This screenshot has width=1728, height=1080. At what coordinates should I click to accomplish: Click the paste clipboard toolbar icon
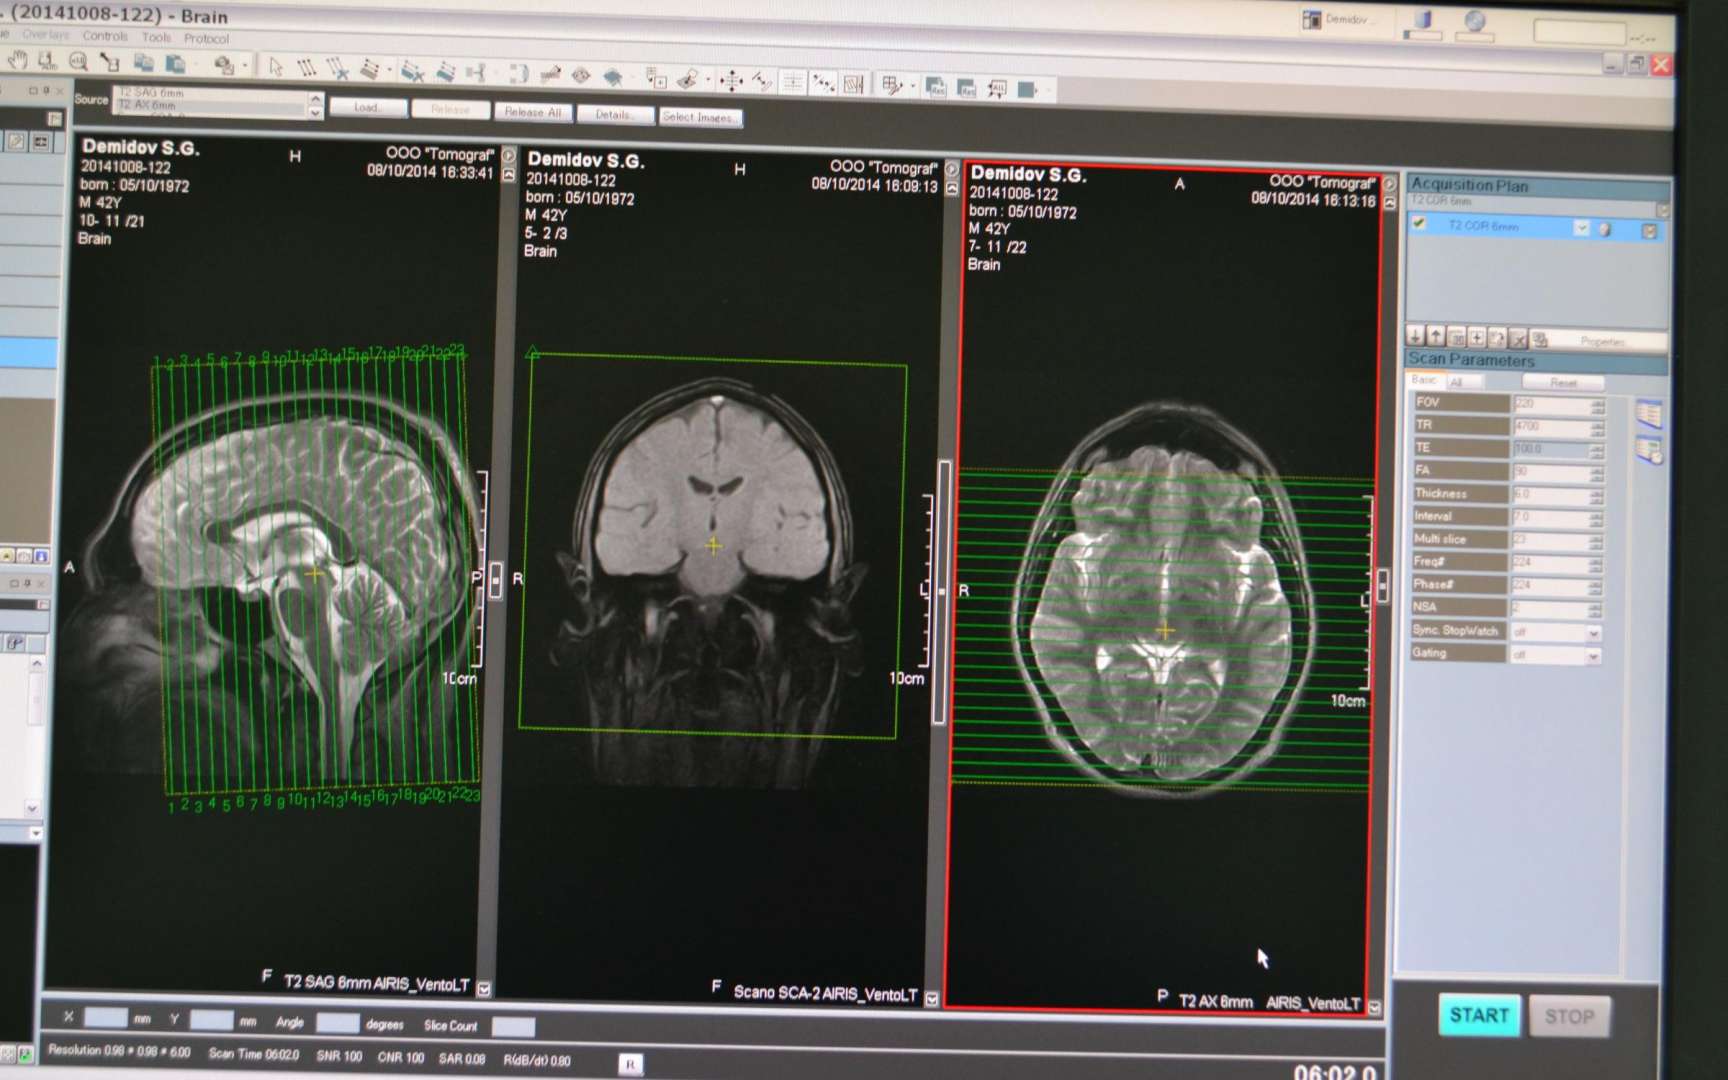[175, 65]
